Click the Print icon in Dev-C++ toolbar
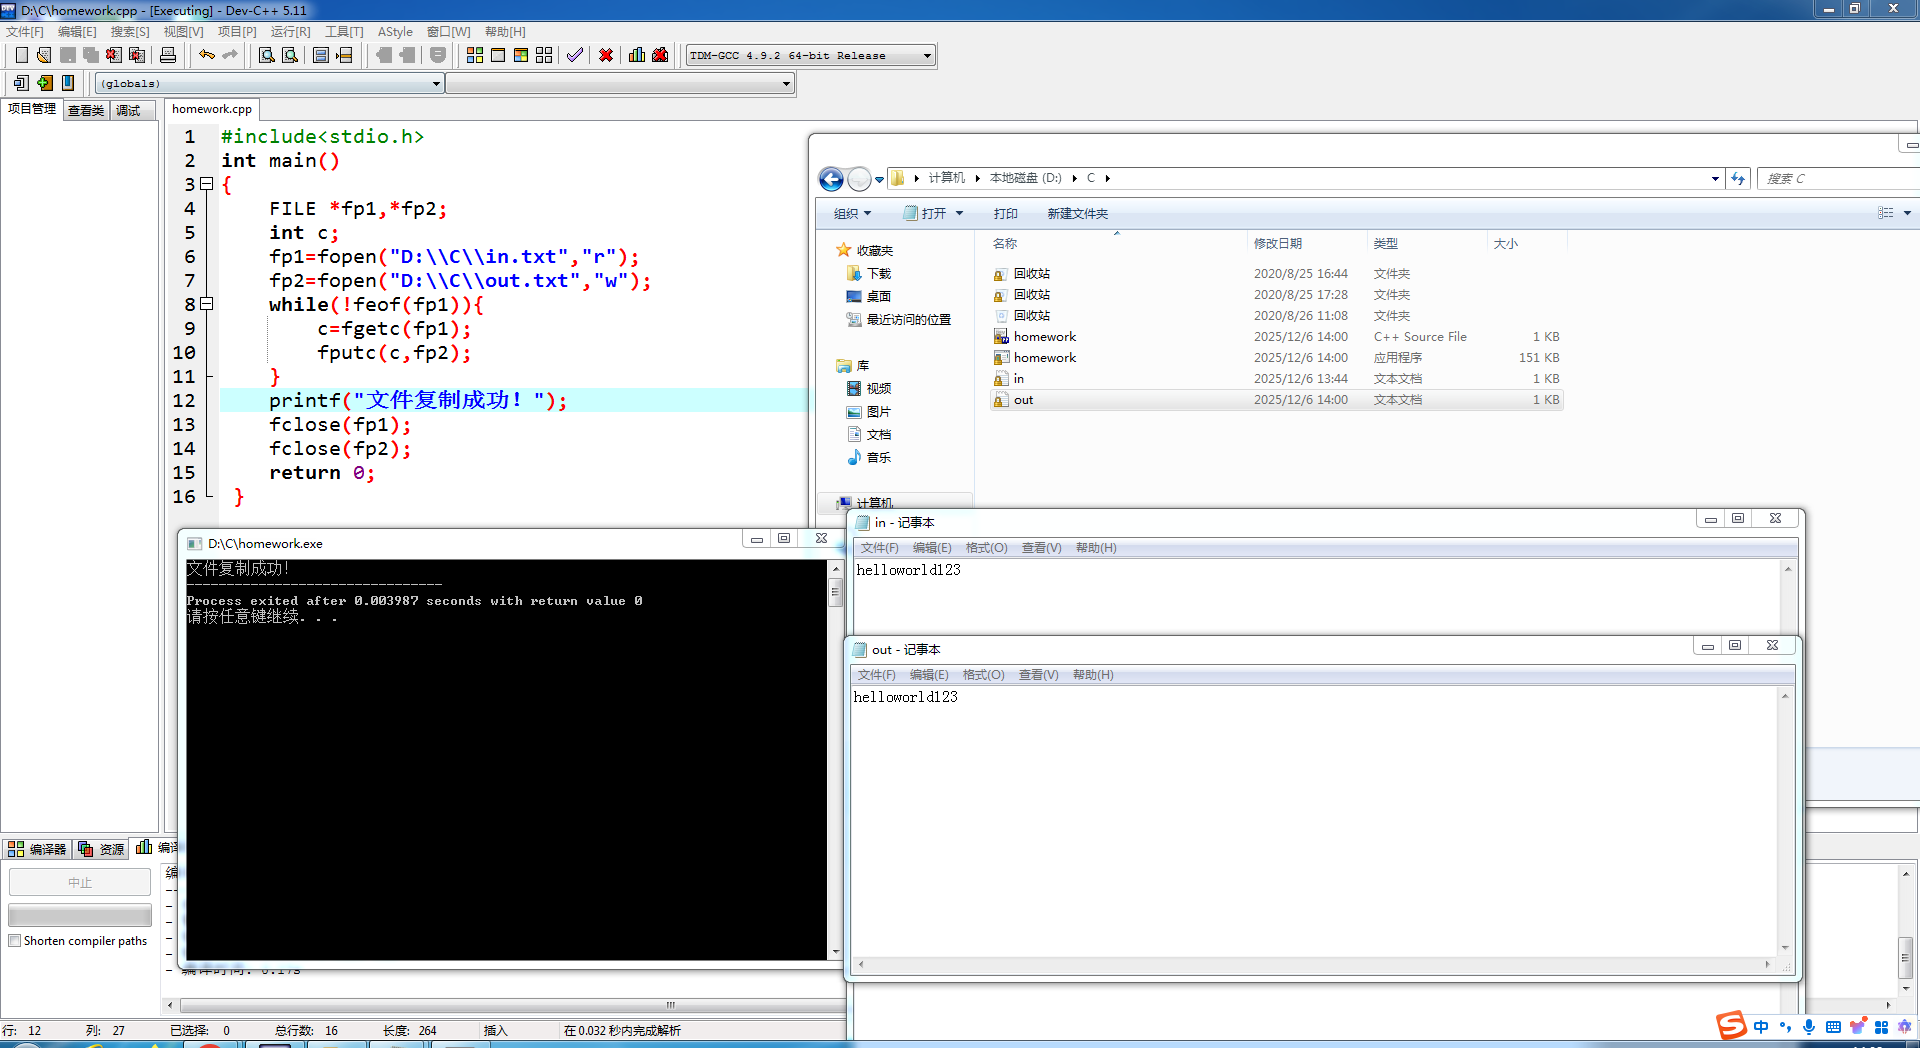Viewport: 1920px width, 1048px height. click(x=168, y=55)
